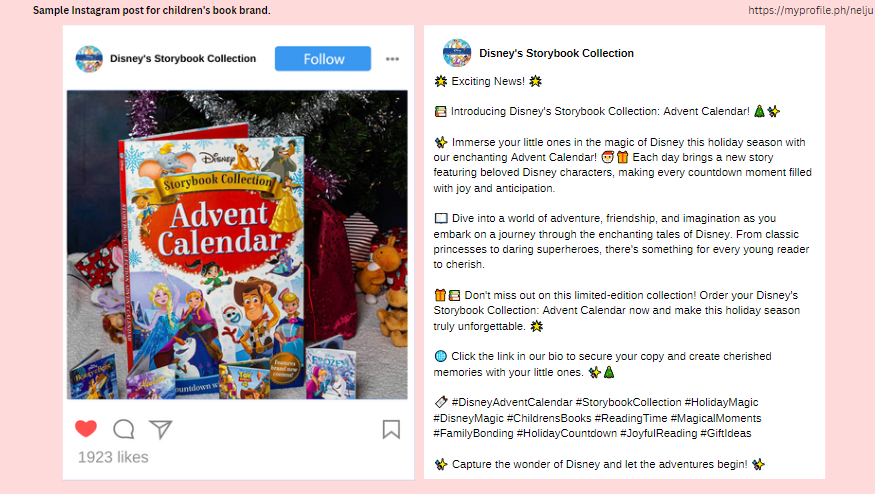Open the myprofile.ph URL at top right

pyautogui.click(x=811, y=10)
